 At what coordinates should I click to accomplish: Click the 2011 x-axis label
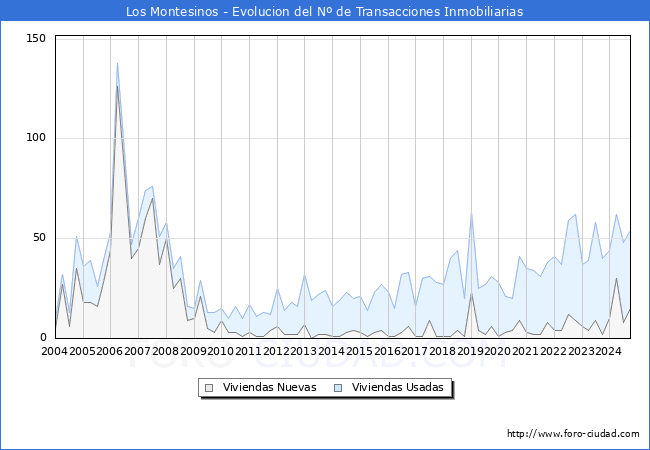pyautogui.click(x=248, y=351)
